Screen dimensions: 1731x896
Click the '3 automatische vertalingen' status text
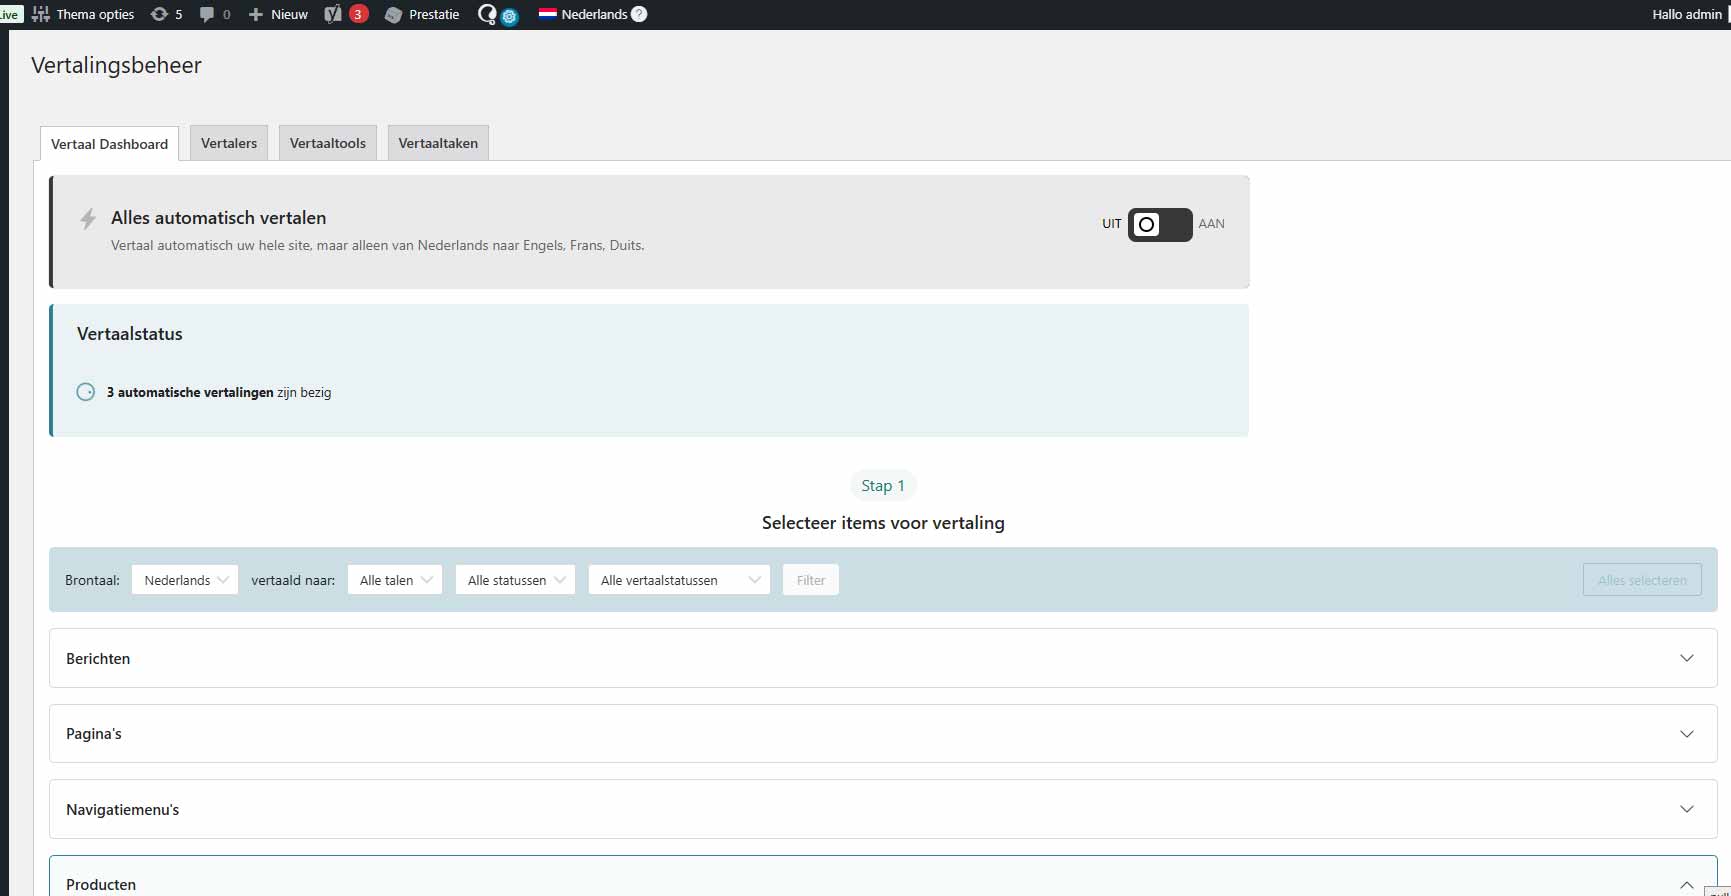coord(190,393)
